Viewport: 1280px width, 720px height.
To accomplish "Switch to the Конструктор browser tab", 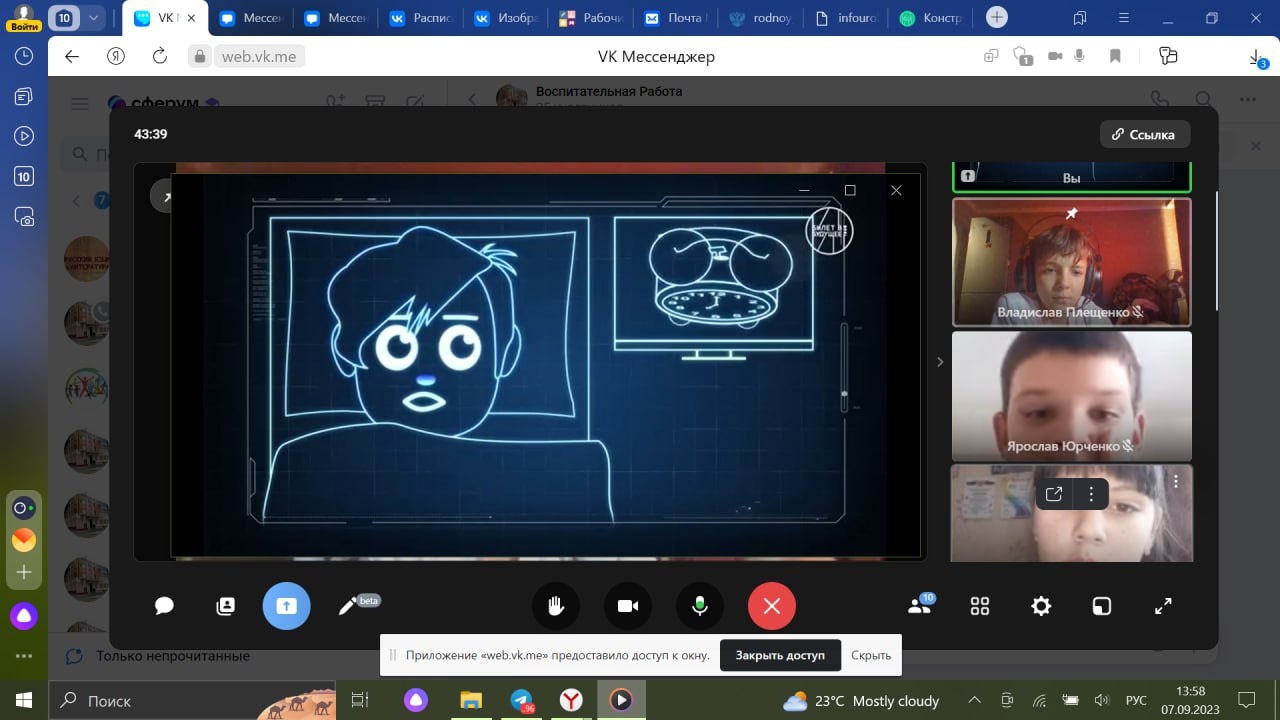I will (x=934, y=18).
